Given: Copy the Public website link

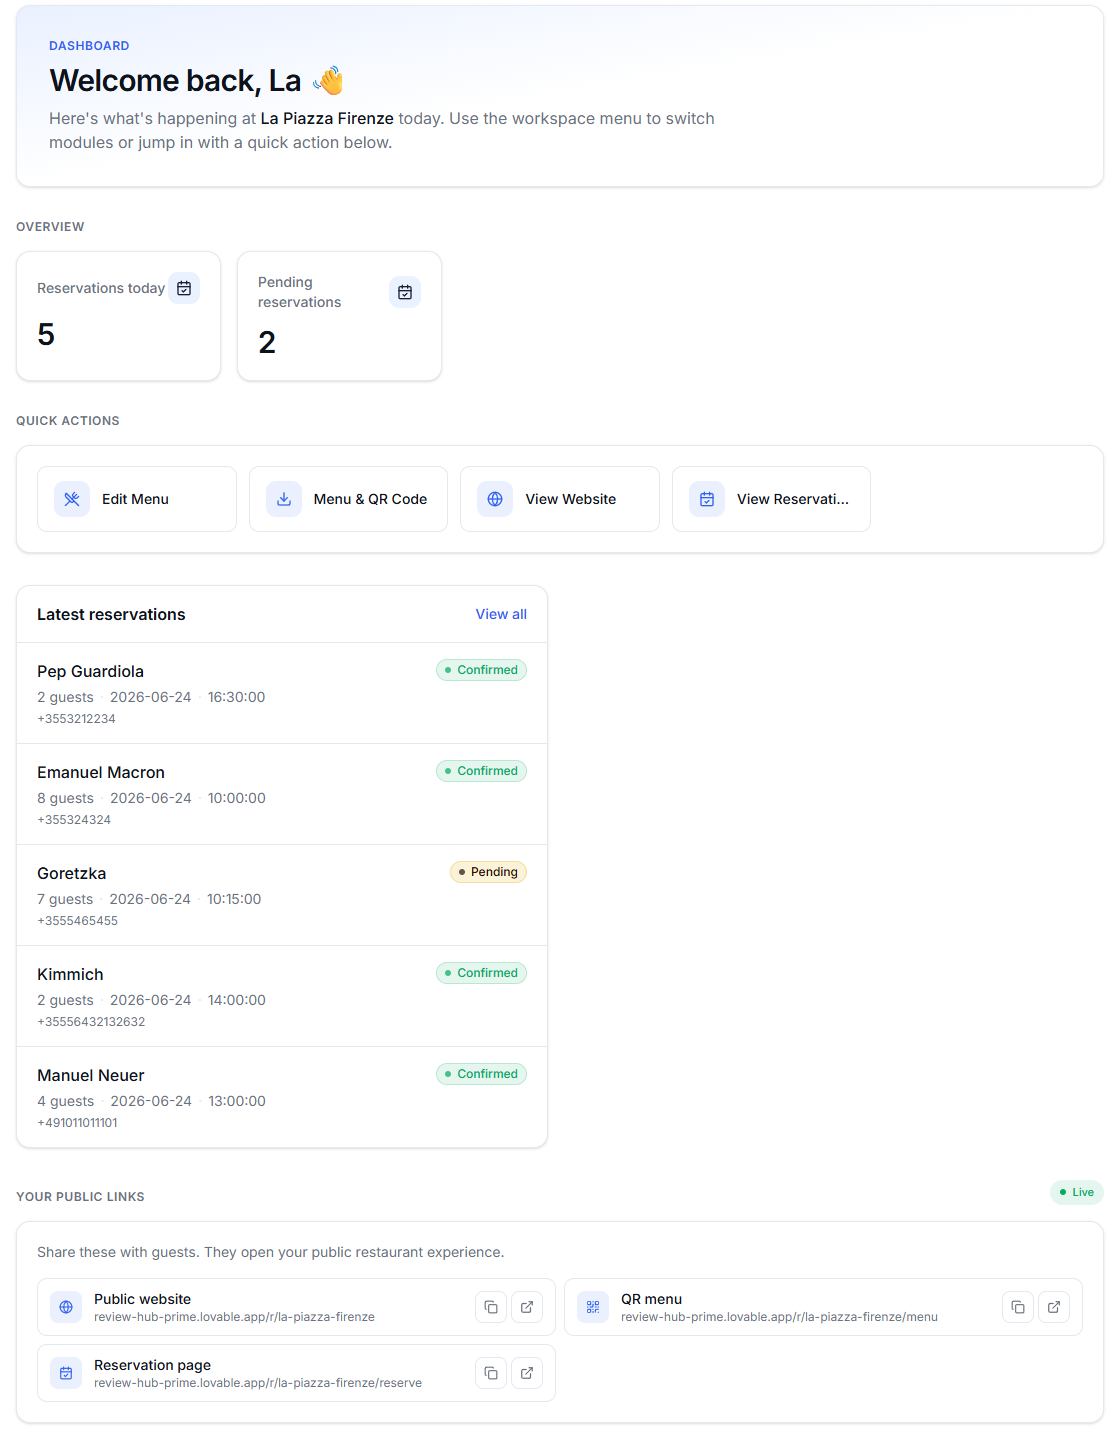Looking at the screenshot, I should [x=491, y=1307].
